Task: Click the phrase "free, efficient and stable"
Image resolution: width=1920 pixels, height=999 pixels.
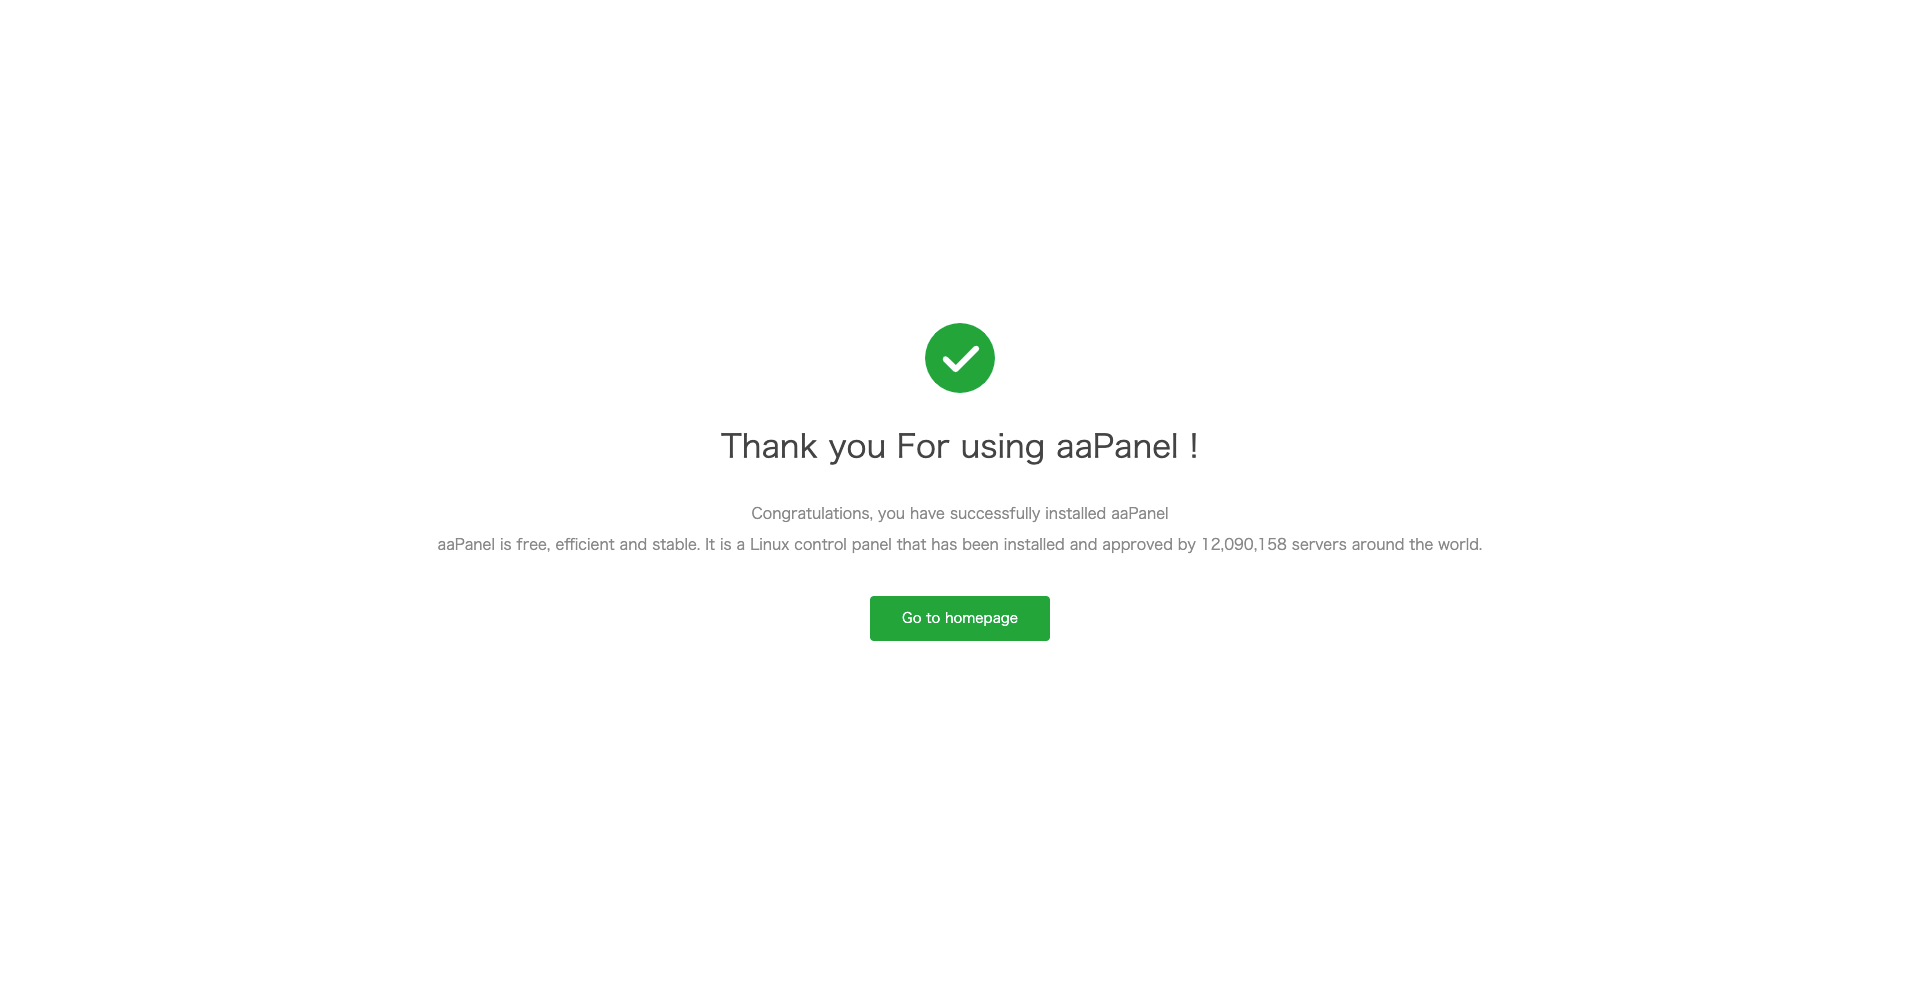Action: click(x=608, y=545)
